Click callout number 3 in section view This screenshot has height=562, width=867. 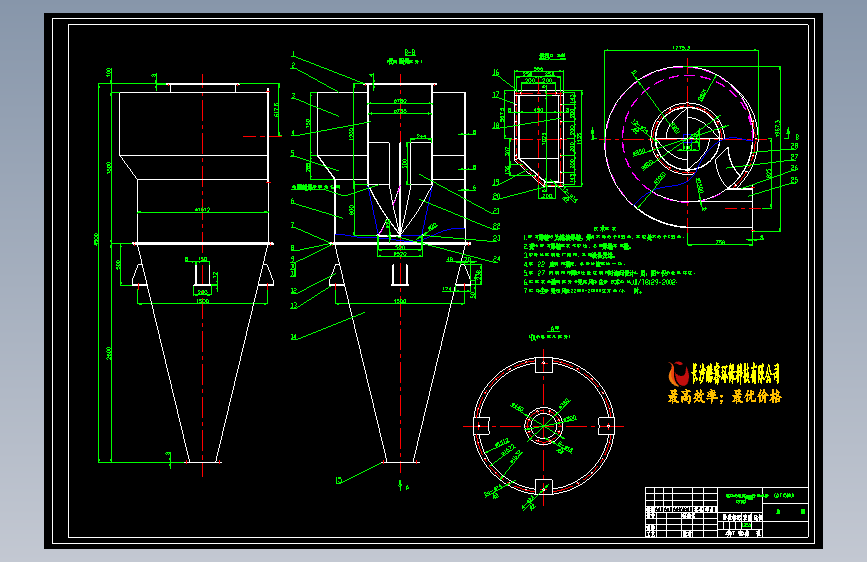click(294, 96)
